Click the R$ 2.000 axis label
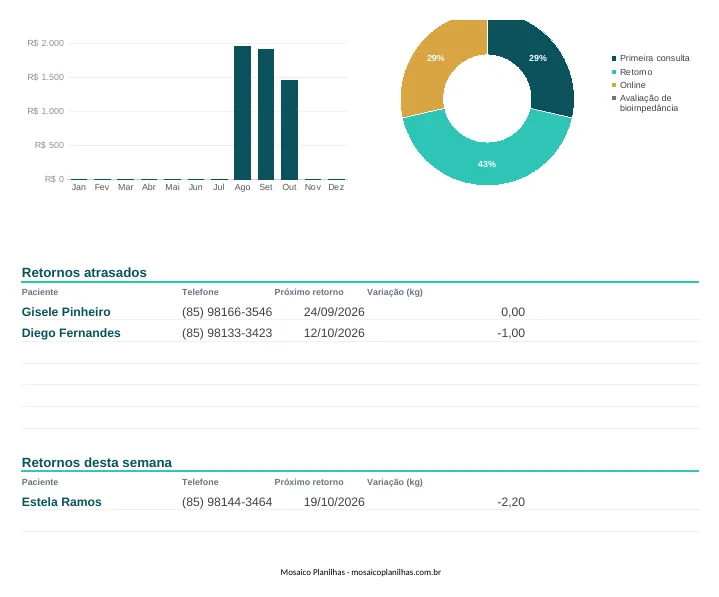The height and width of the screenshot is (597, 719). click(46, 43)
